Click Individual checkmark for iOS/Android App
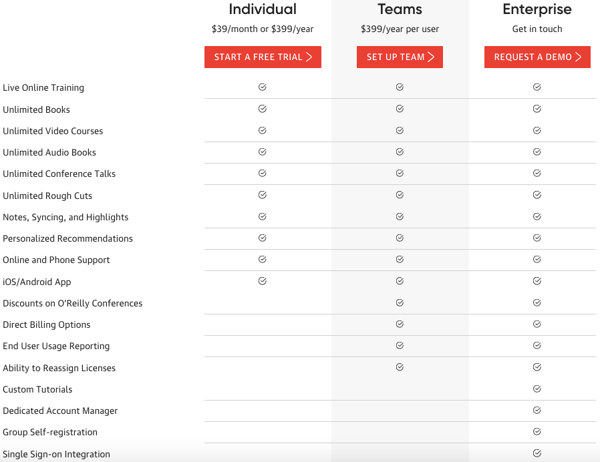Viewport: 600px width, 462px height. click(x=262, y=281)
